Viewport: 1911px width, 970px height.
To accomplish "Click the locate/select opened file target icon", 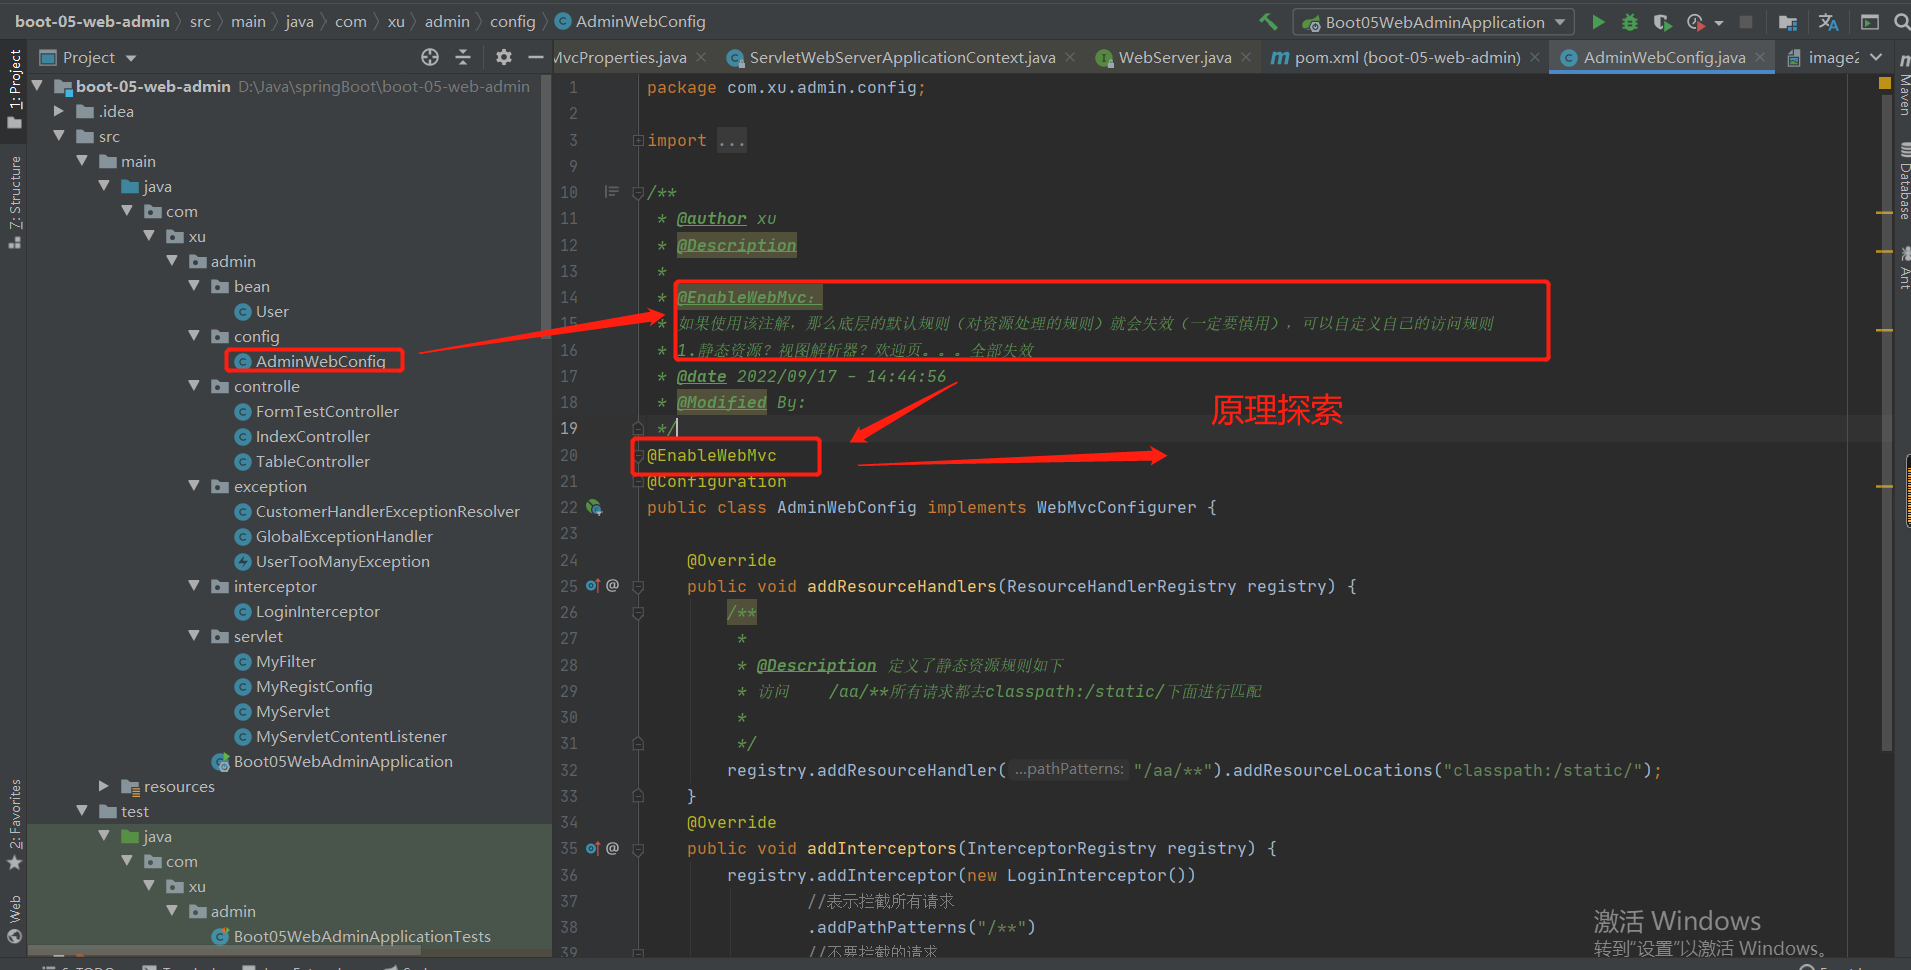I will (x=430, y=57).
